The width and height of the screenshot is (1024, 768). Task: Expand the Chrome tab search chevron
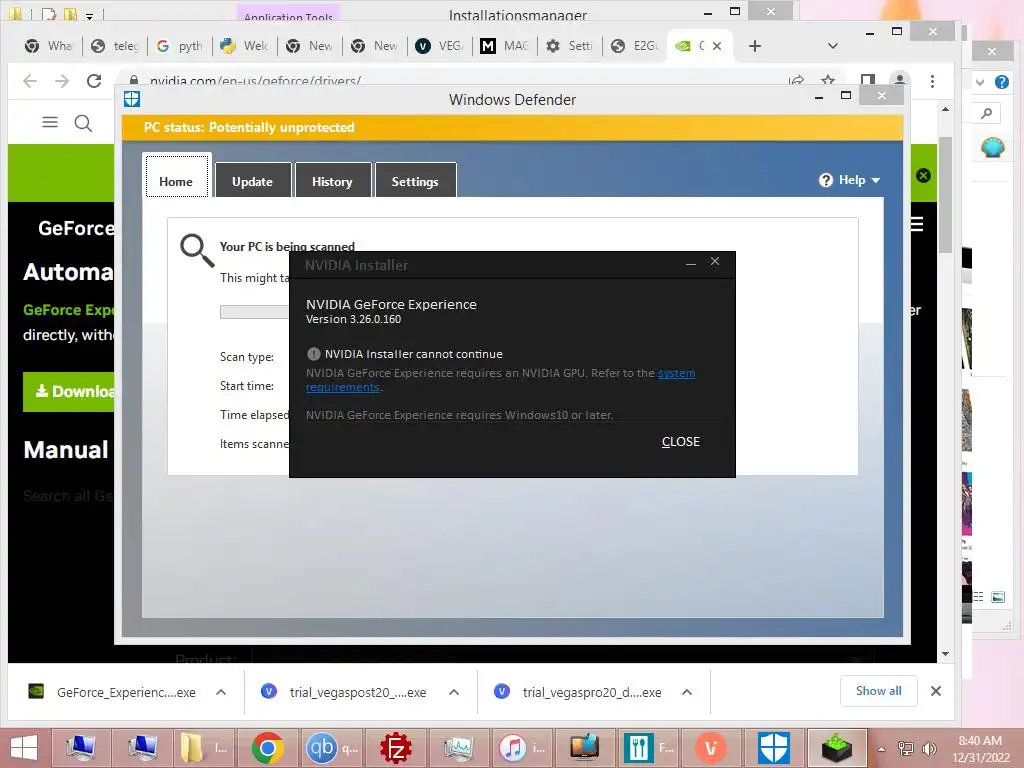(833, 46)
